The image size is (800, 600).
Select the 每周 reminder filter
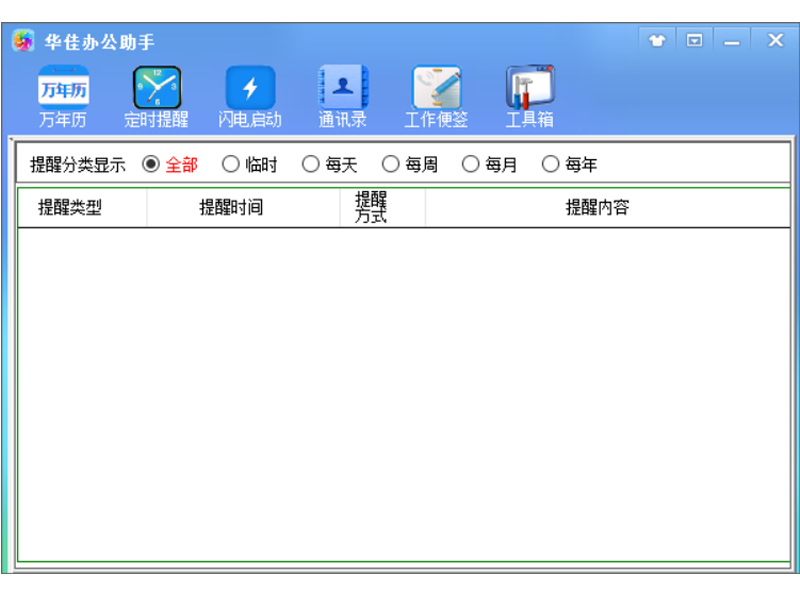pyautogui.click(x=410, y=164)
